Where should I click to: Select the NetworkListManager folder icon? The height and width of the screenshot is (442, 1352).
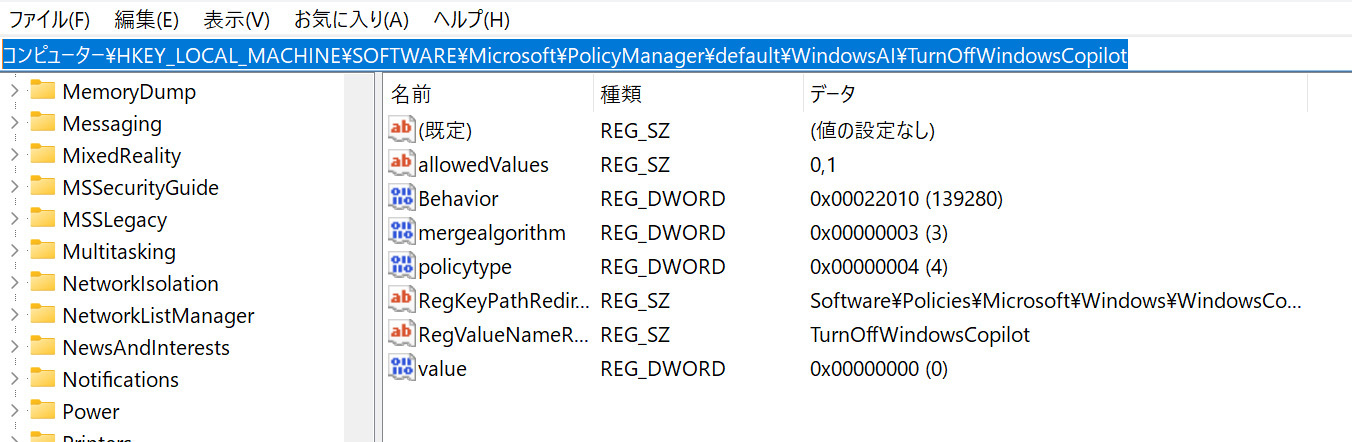pos(42,315)
